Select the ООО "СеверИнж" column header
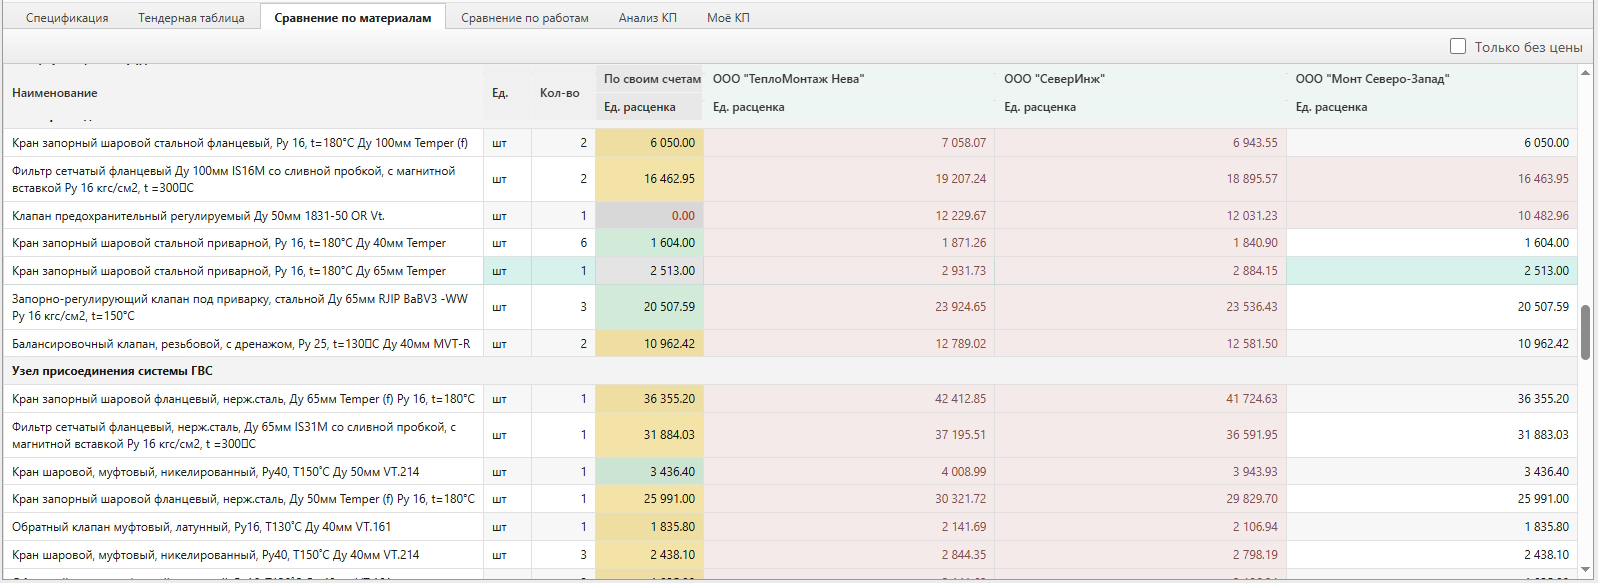The width and height of the screenshot is (1598, 583). tap(1054, 79)
